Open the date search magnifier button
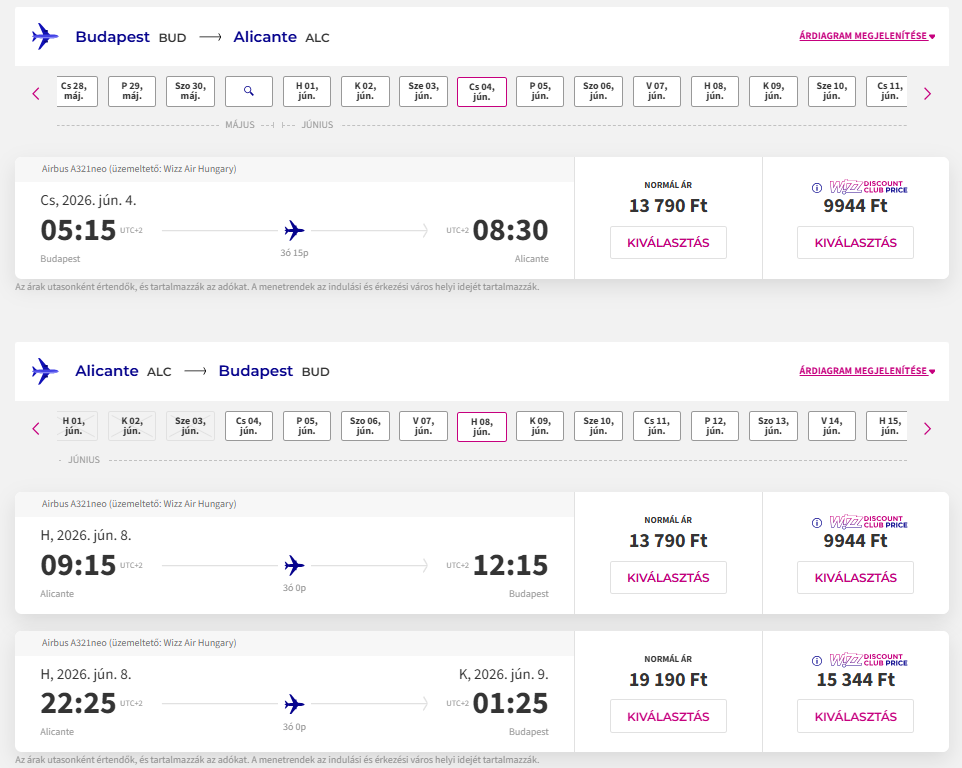The height and width of the screenshot is (768, 962). coord(248,91)
